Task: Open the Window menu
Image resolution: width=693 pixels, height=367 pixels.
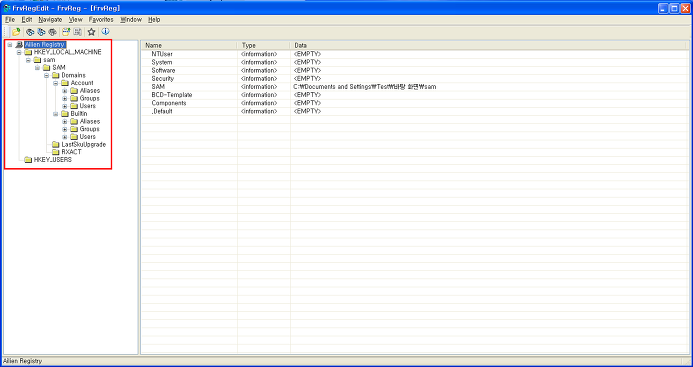Action: [x=131, y=19]
